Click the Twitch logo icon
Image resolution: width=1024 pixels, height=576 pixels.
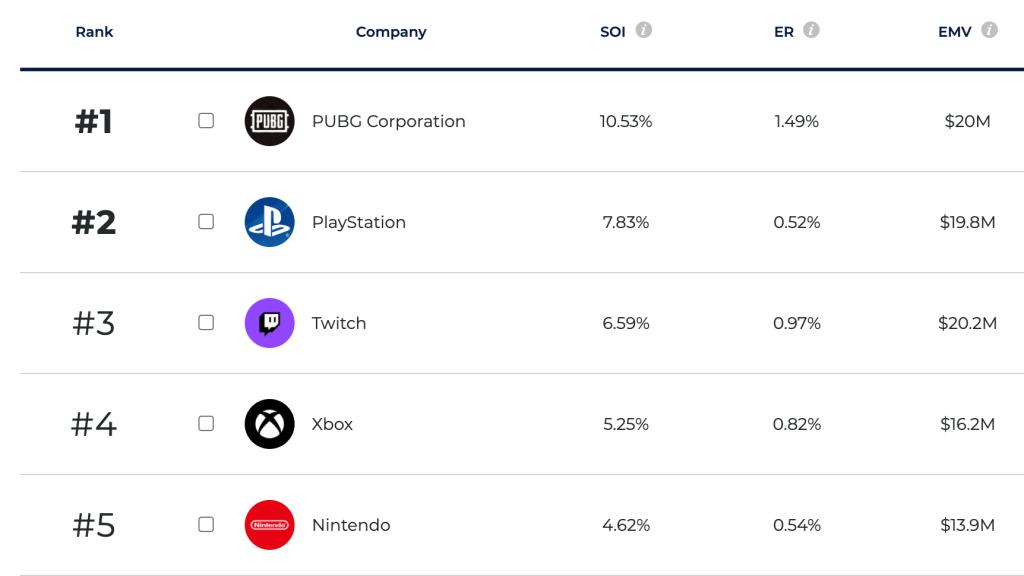click(x=269, y=323)
